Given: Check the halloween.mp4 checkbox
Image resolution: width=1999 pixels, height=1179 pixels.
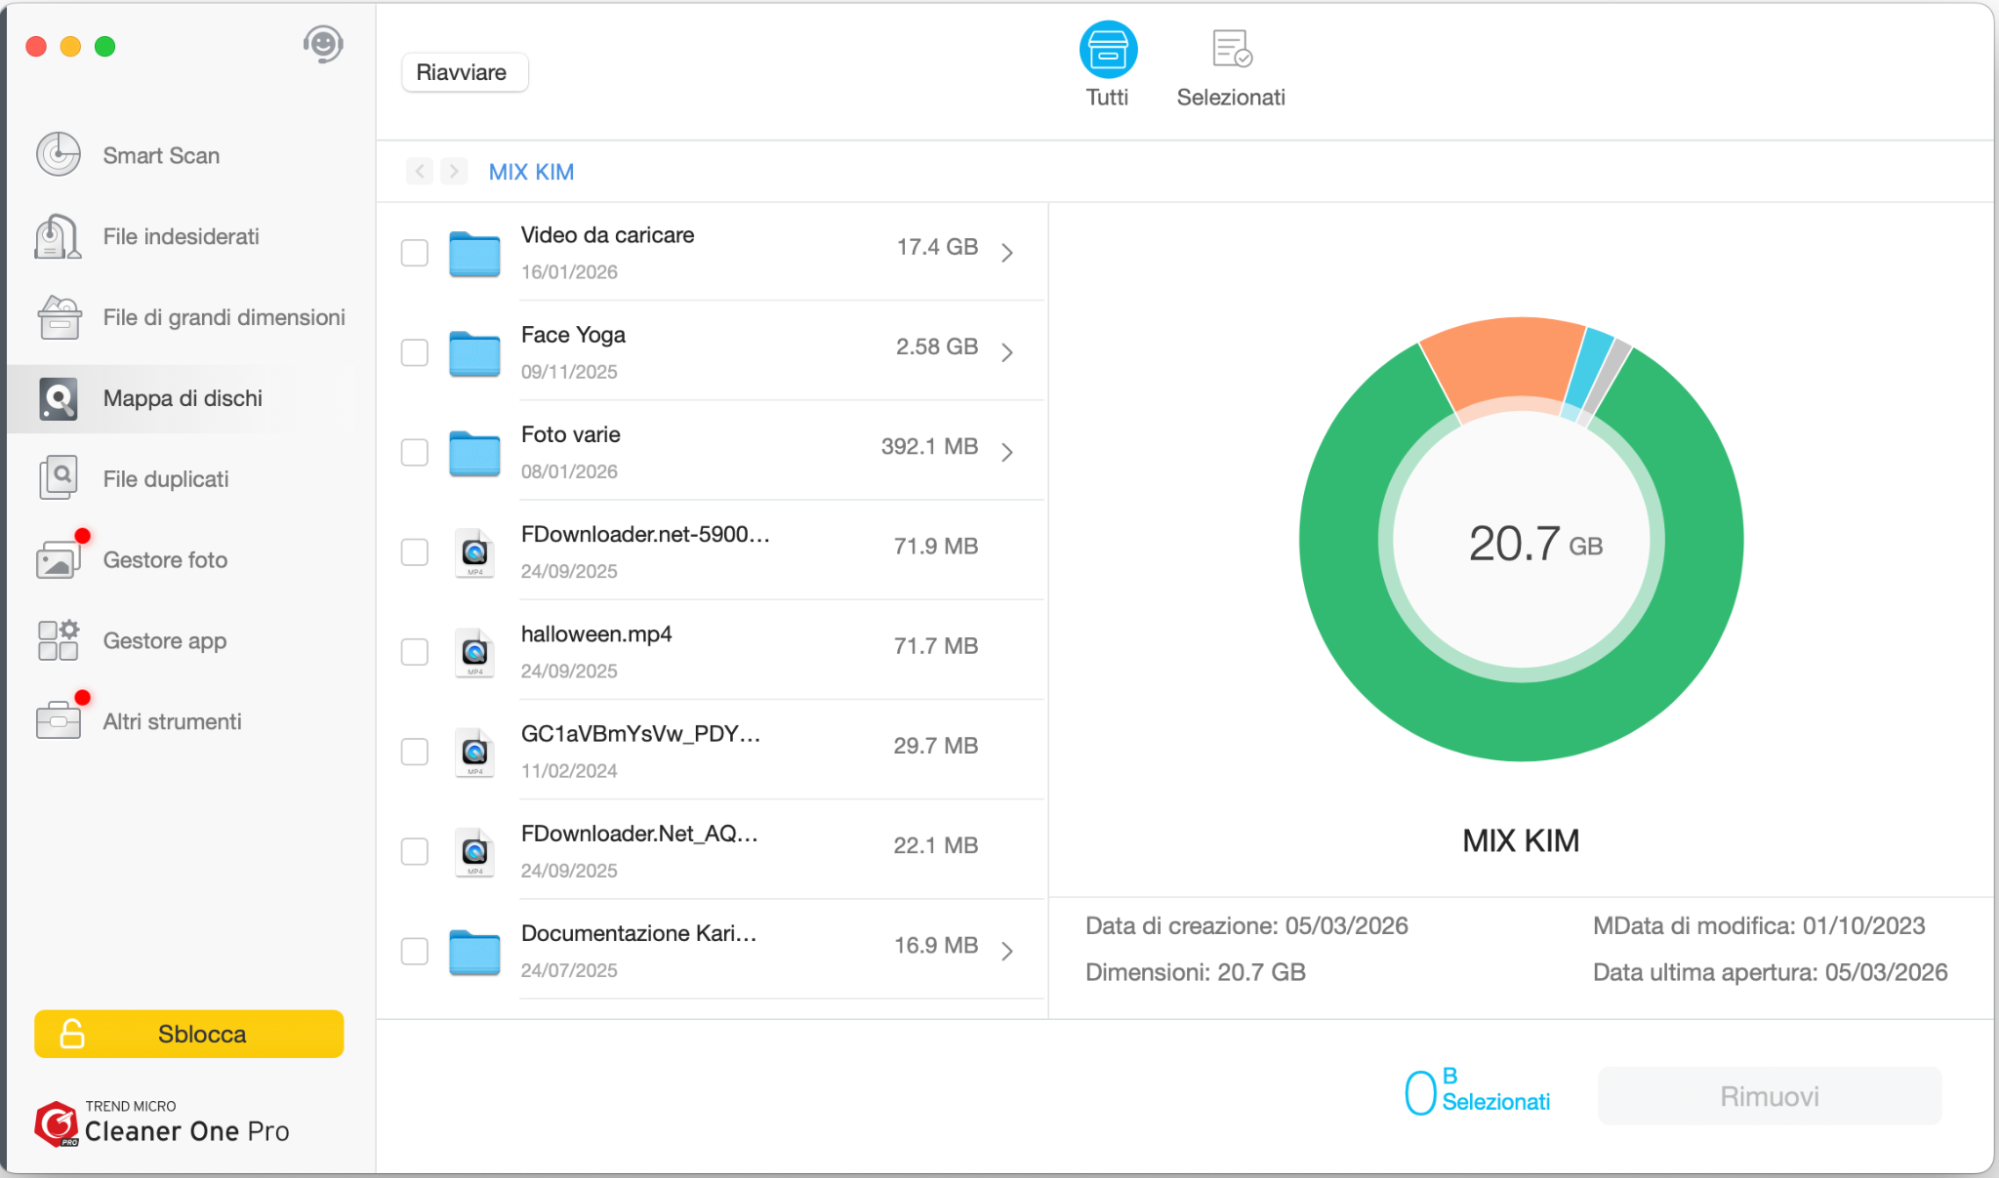Looking at the screenshot, I should pos(415,652).
